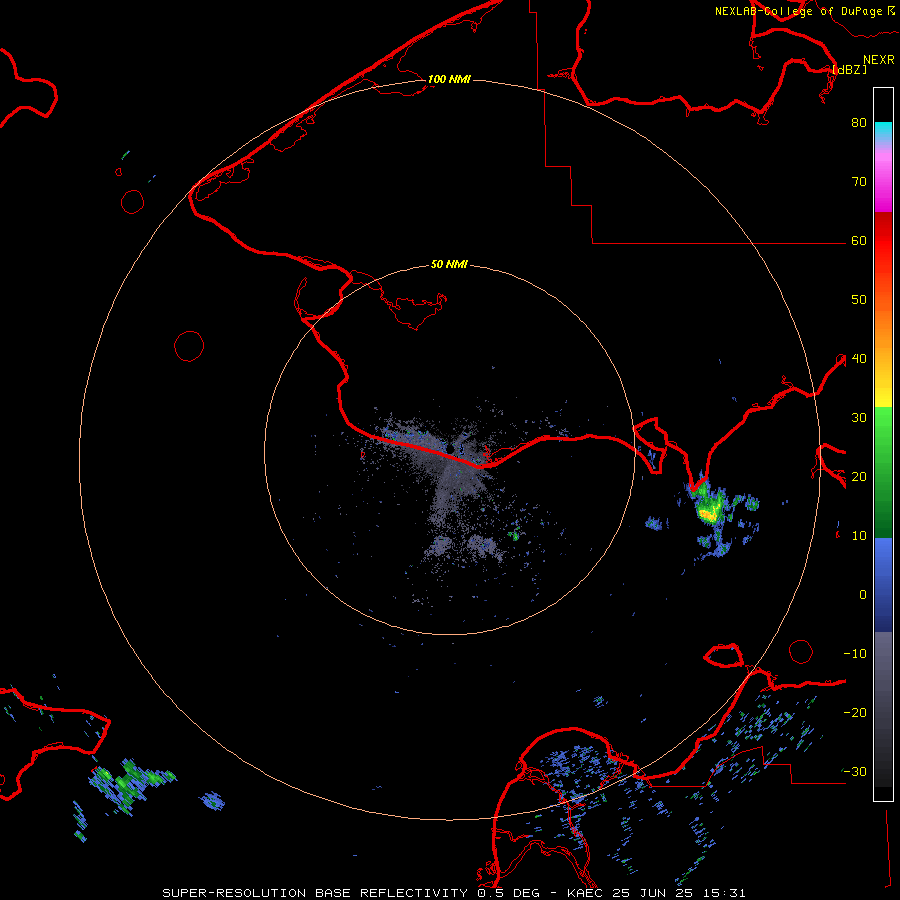The image size is (900, 900).
Task: Click the -10 value on the color scale
Action: pyautogui.click(x=855, y=654)
